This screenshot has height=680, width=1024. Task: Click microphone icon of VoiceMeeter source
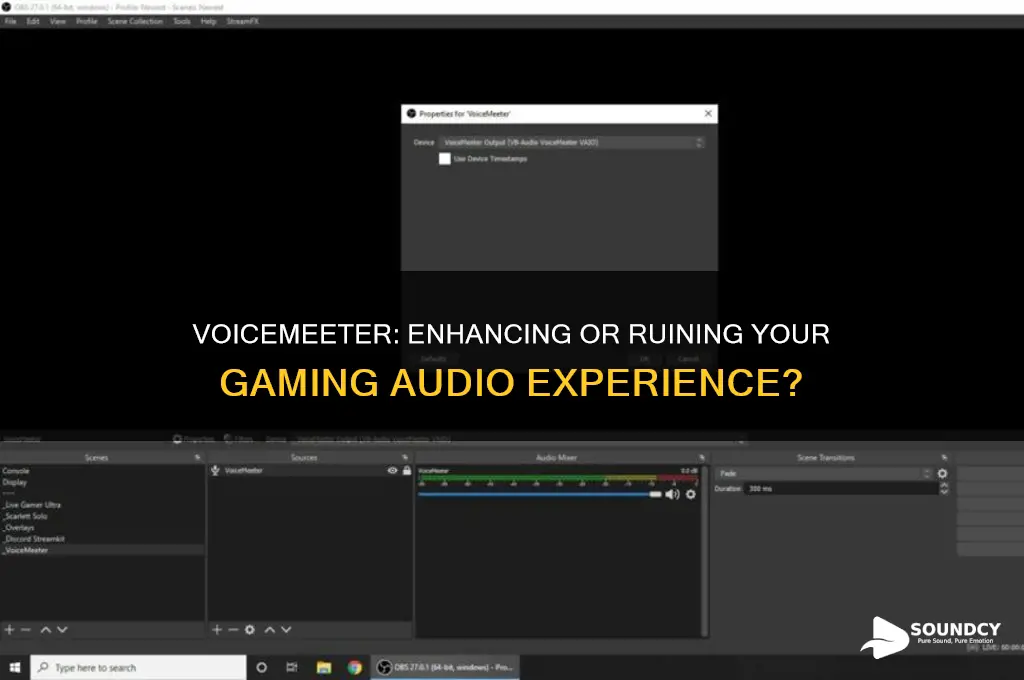(215, 470)
